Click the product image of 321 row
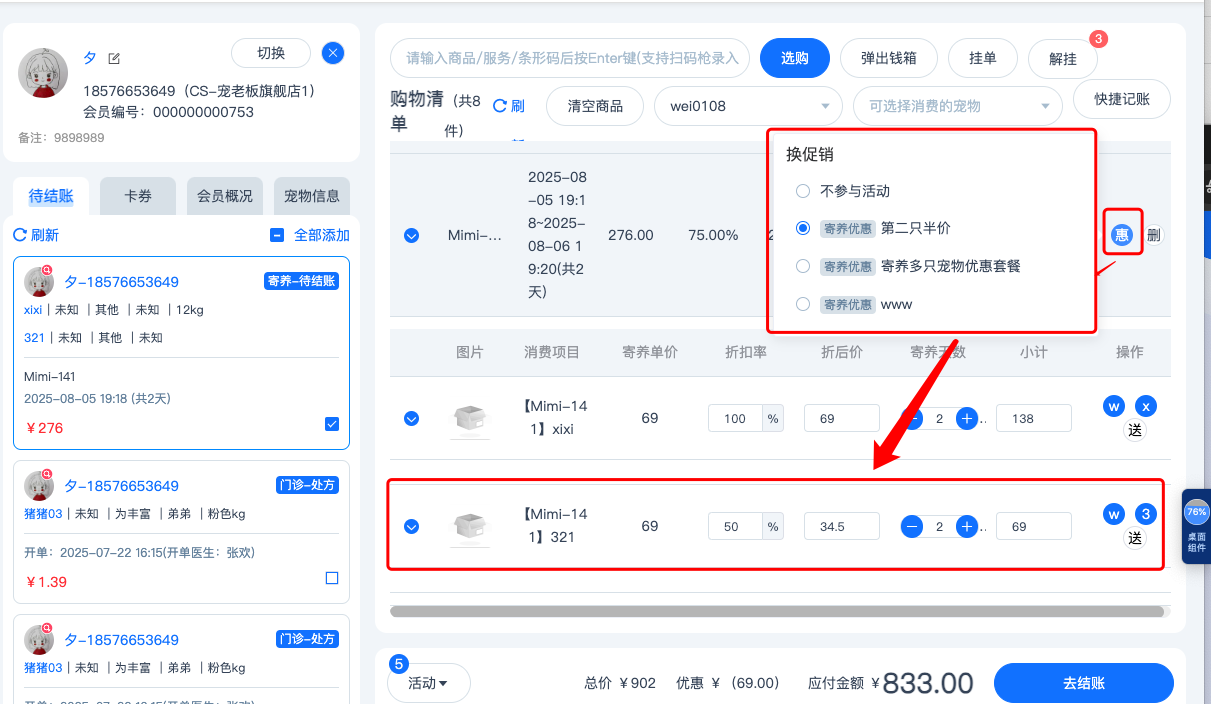This screenshot has width=1211, height=704. [470, 526]
